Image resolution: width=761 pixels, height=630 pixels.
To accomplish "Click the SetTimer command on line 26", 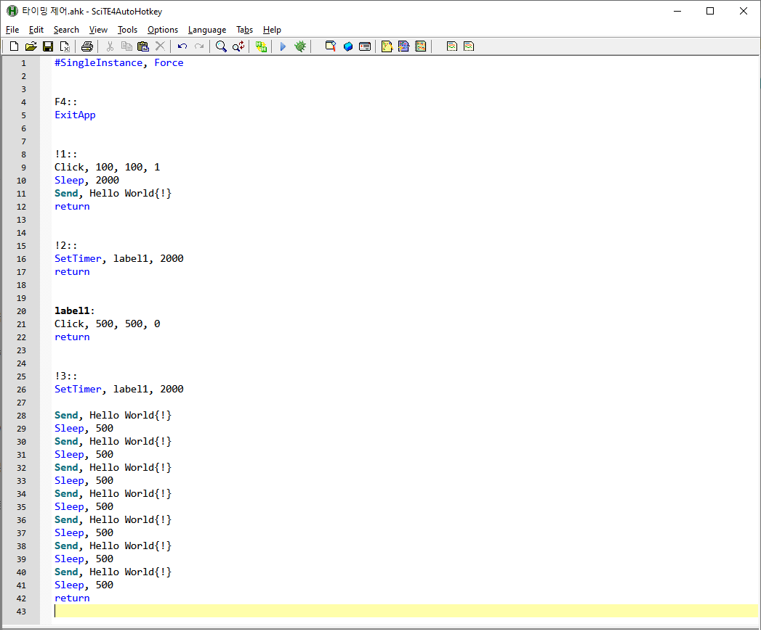I will tap(78, 389).
